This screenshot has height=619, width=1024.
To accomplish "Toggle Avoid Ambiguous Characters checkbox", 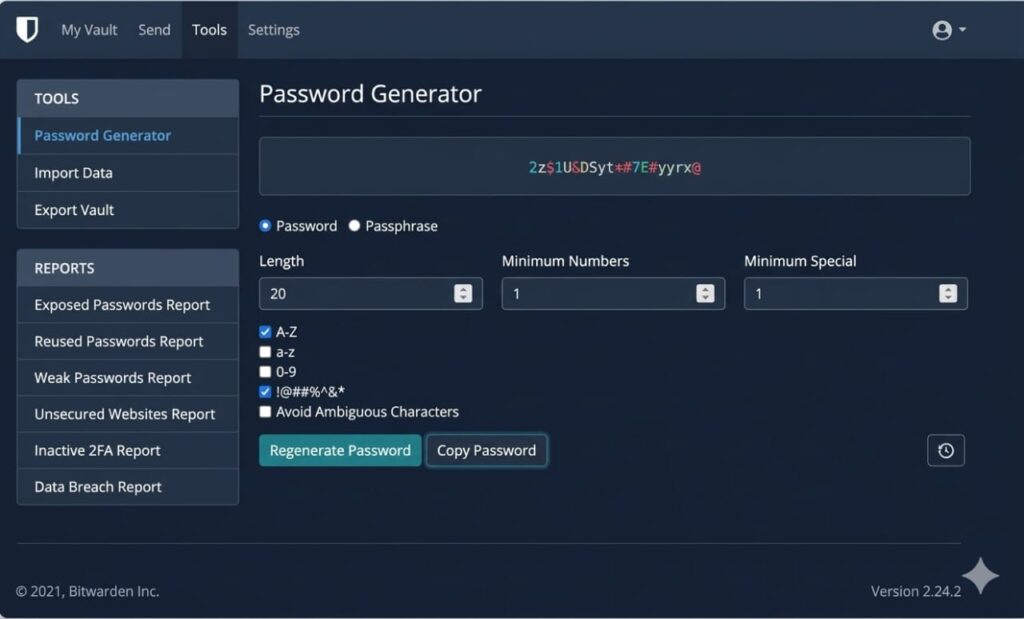I will 266,412.
